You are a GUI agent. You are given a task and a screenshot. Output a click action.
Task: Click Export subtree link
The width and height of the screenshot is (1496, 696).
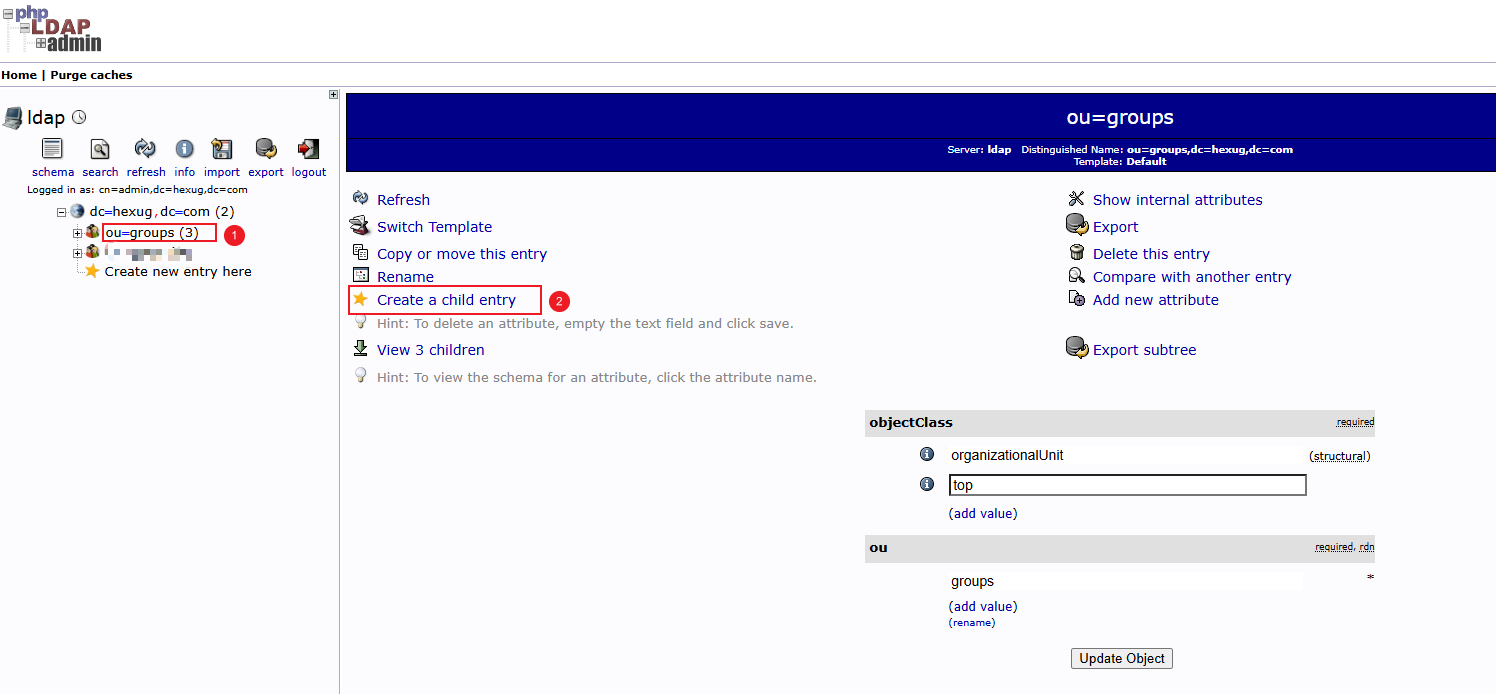[x=1144, y=350]
